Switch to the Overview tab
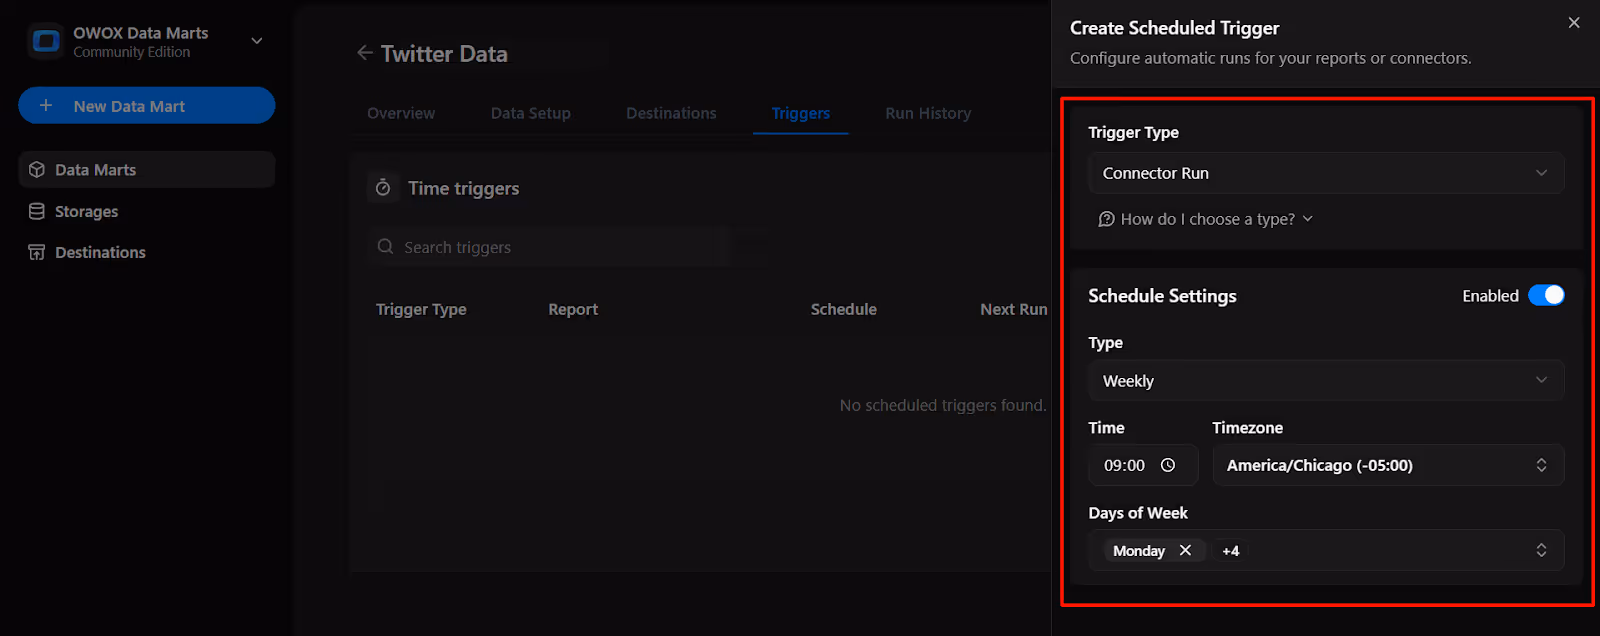 pos(401,113)
